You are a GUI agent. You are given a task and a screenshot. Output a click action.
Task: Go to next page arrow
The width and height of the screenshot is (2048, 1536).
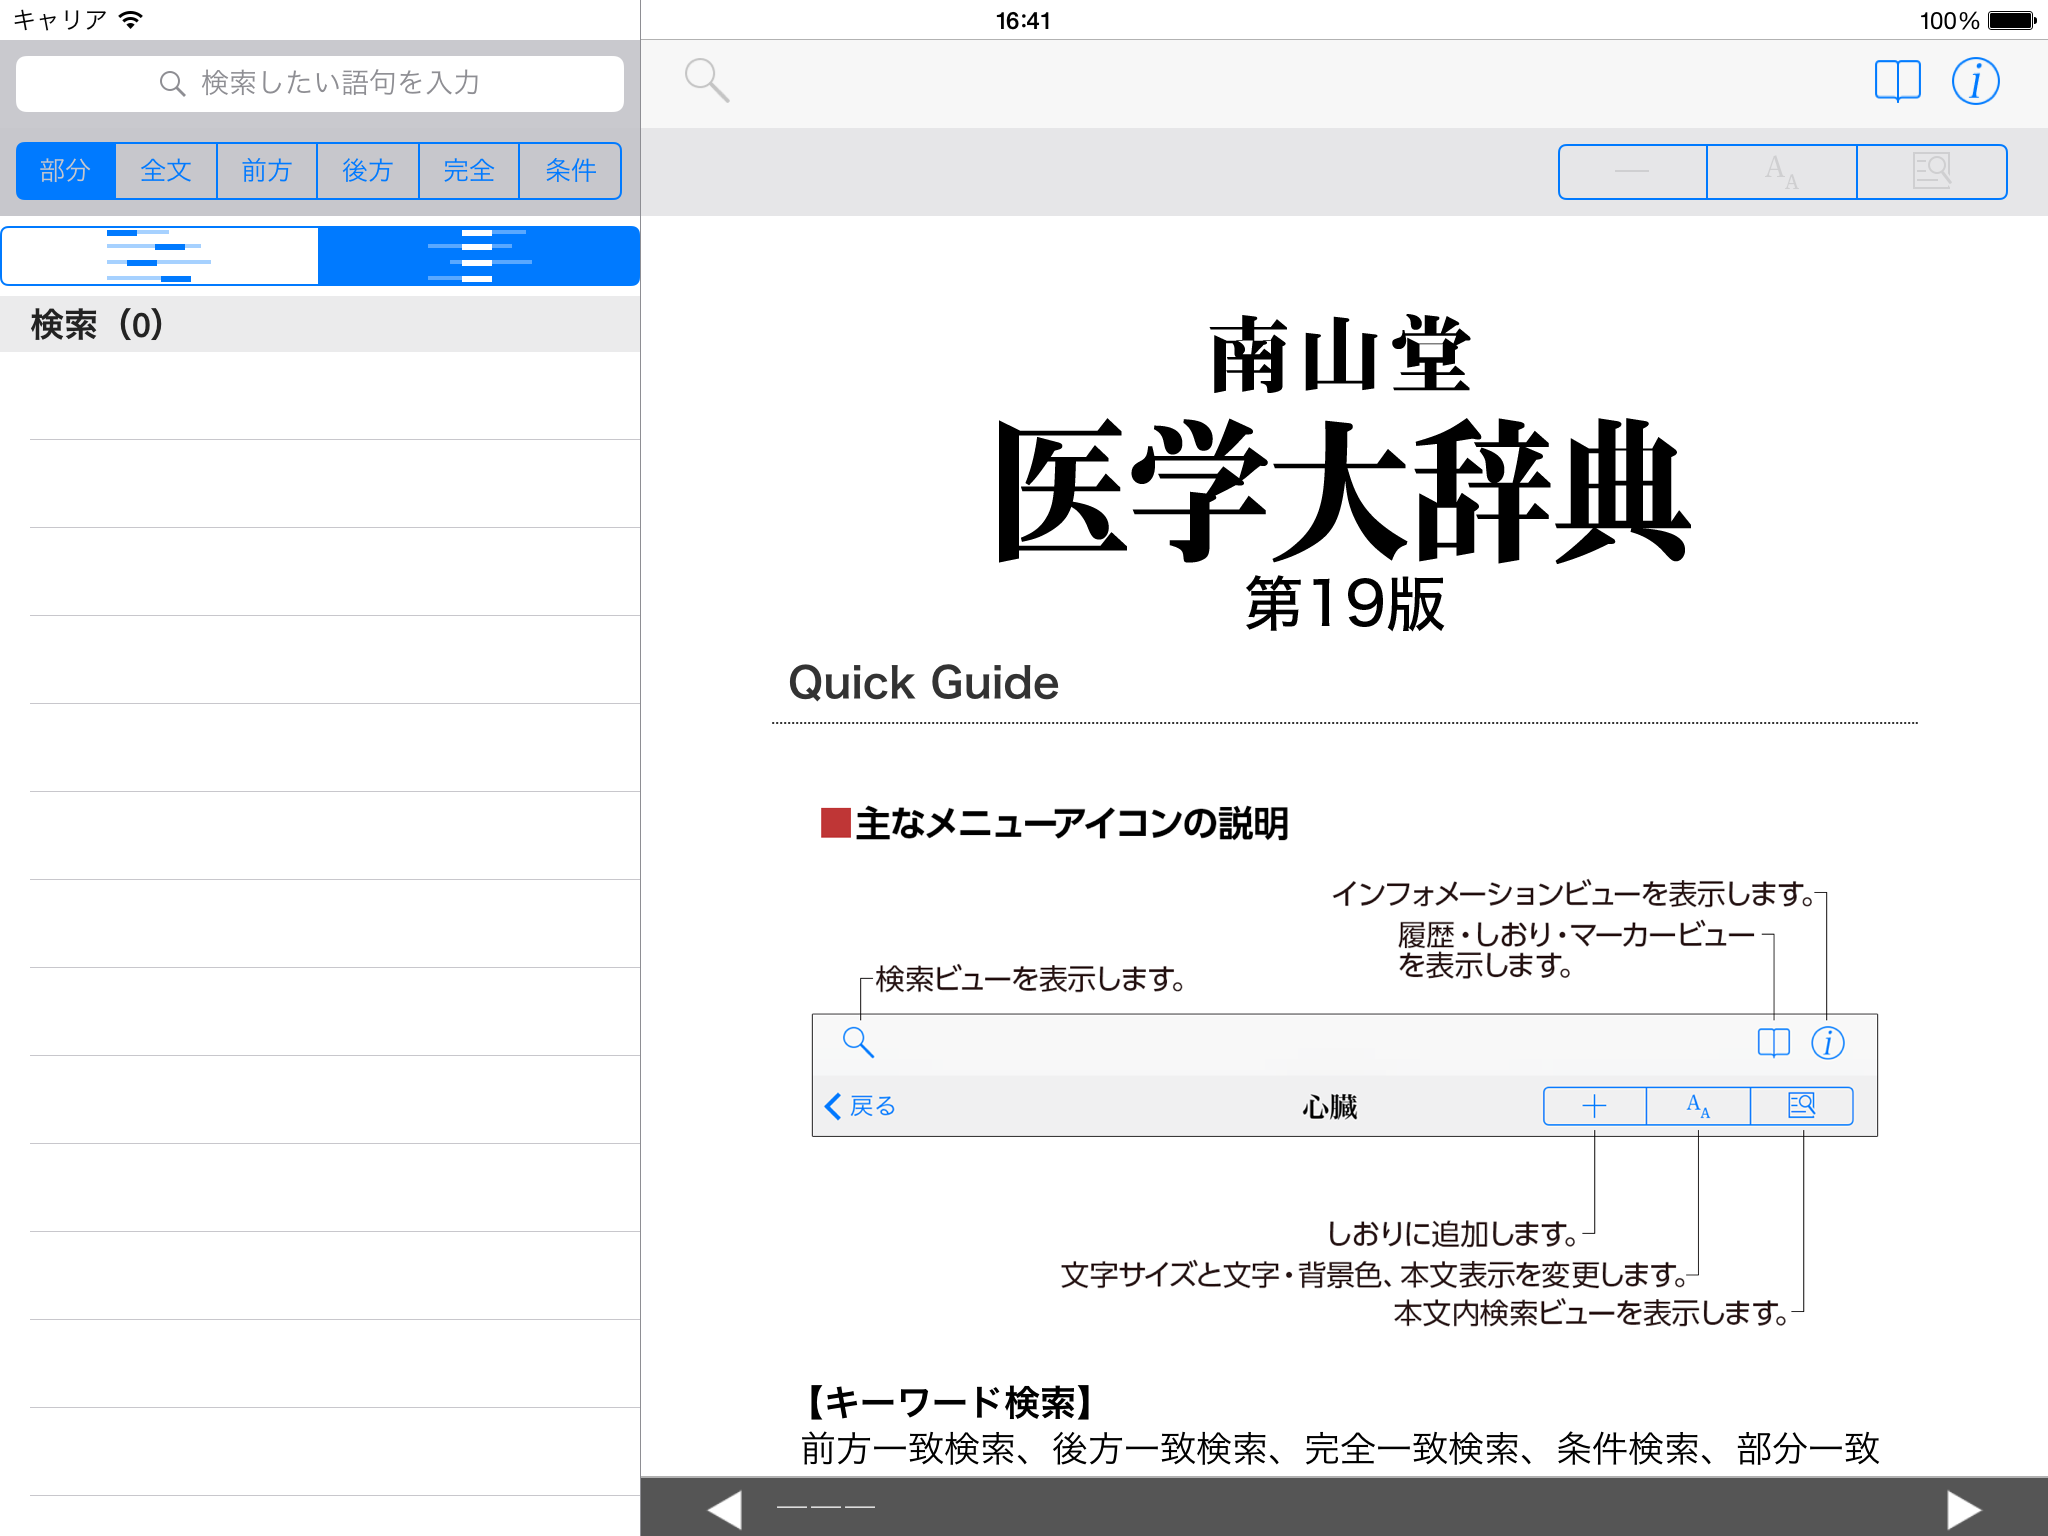(1963, 1508)
